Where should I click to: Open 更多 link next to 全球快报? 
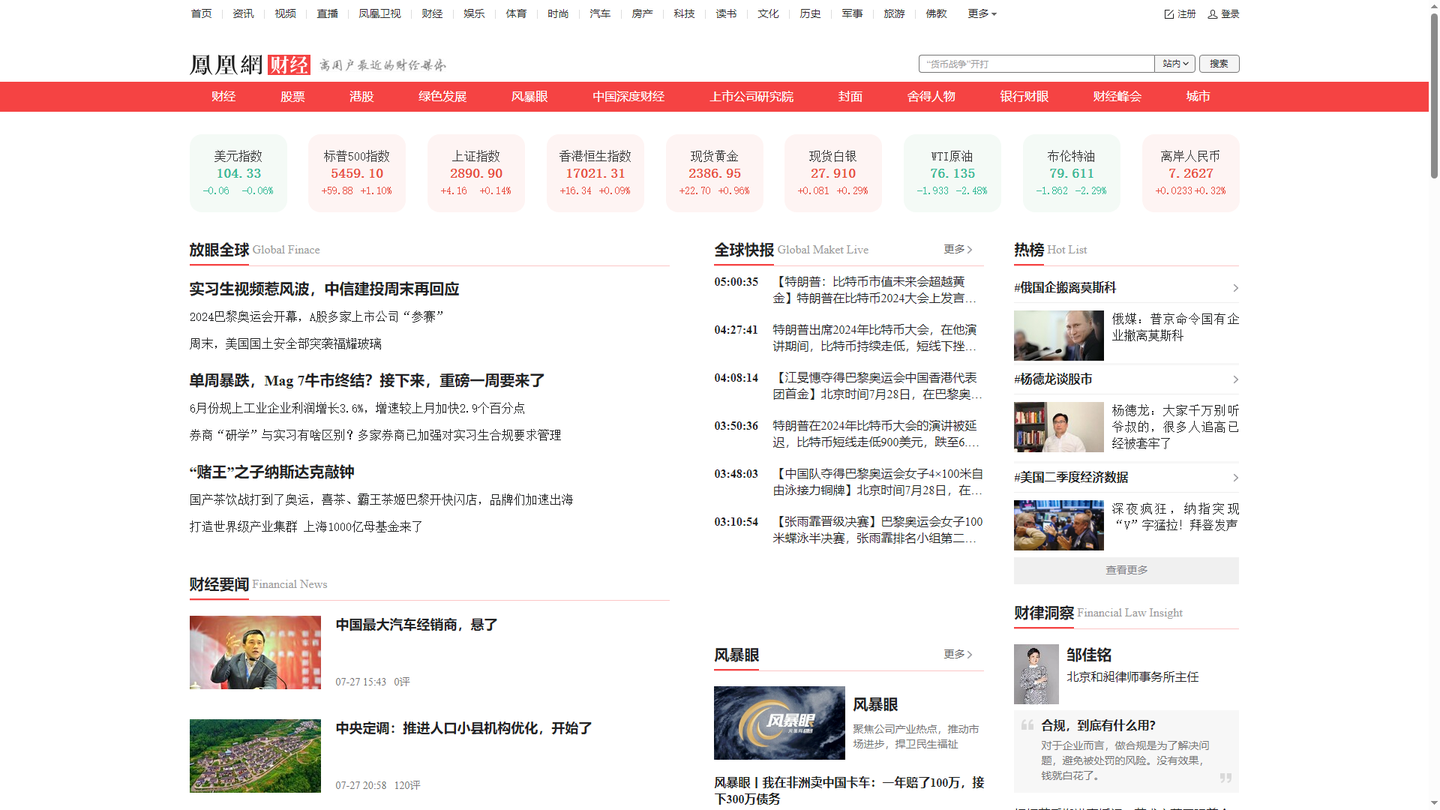coord(958,249)
